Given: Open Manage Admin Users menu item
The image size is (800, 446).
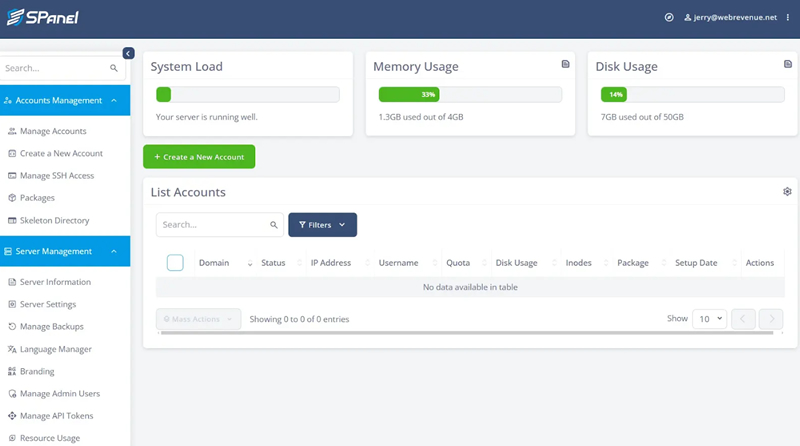Looking at the screenshot, I should tap(60, 393).
